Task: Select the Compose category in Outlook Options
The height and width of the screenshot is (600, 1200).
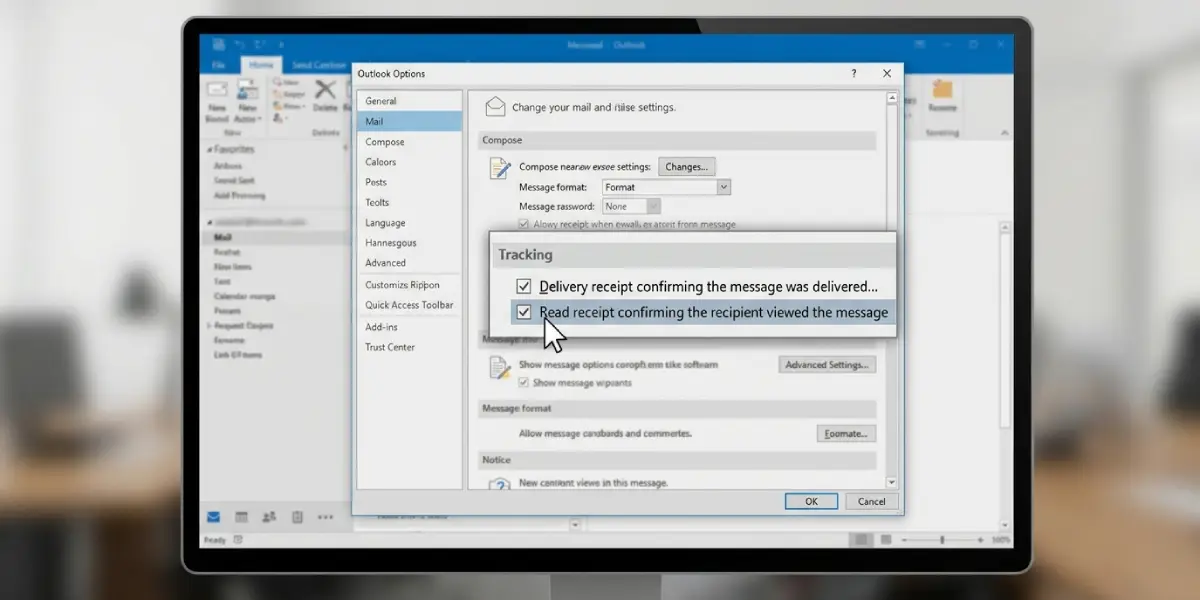Action: 409,142
